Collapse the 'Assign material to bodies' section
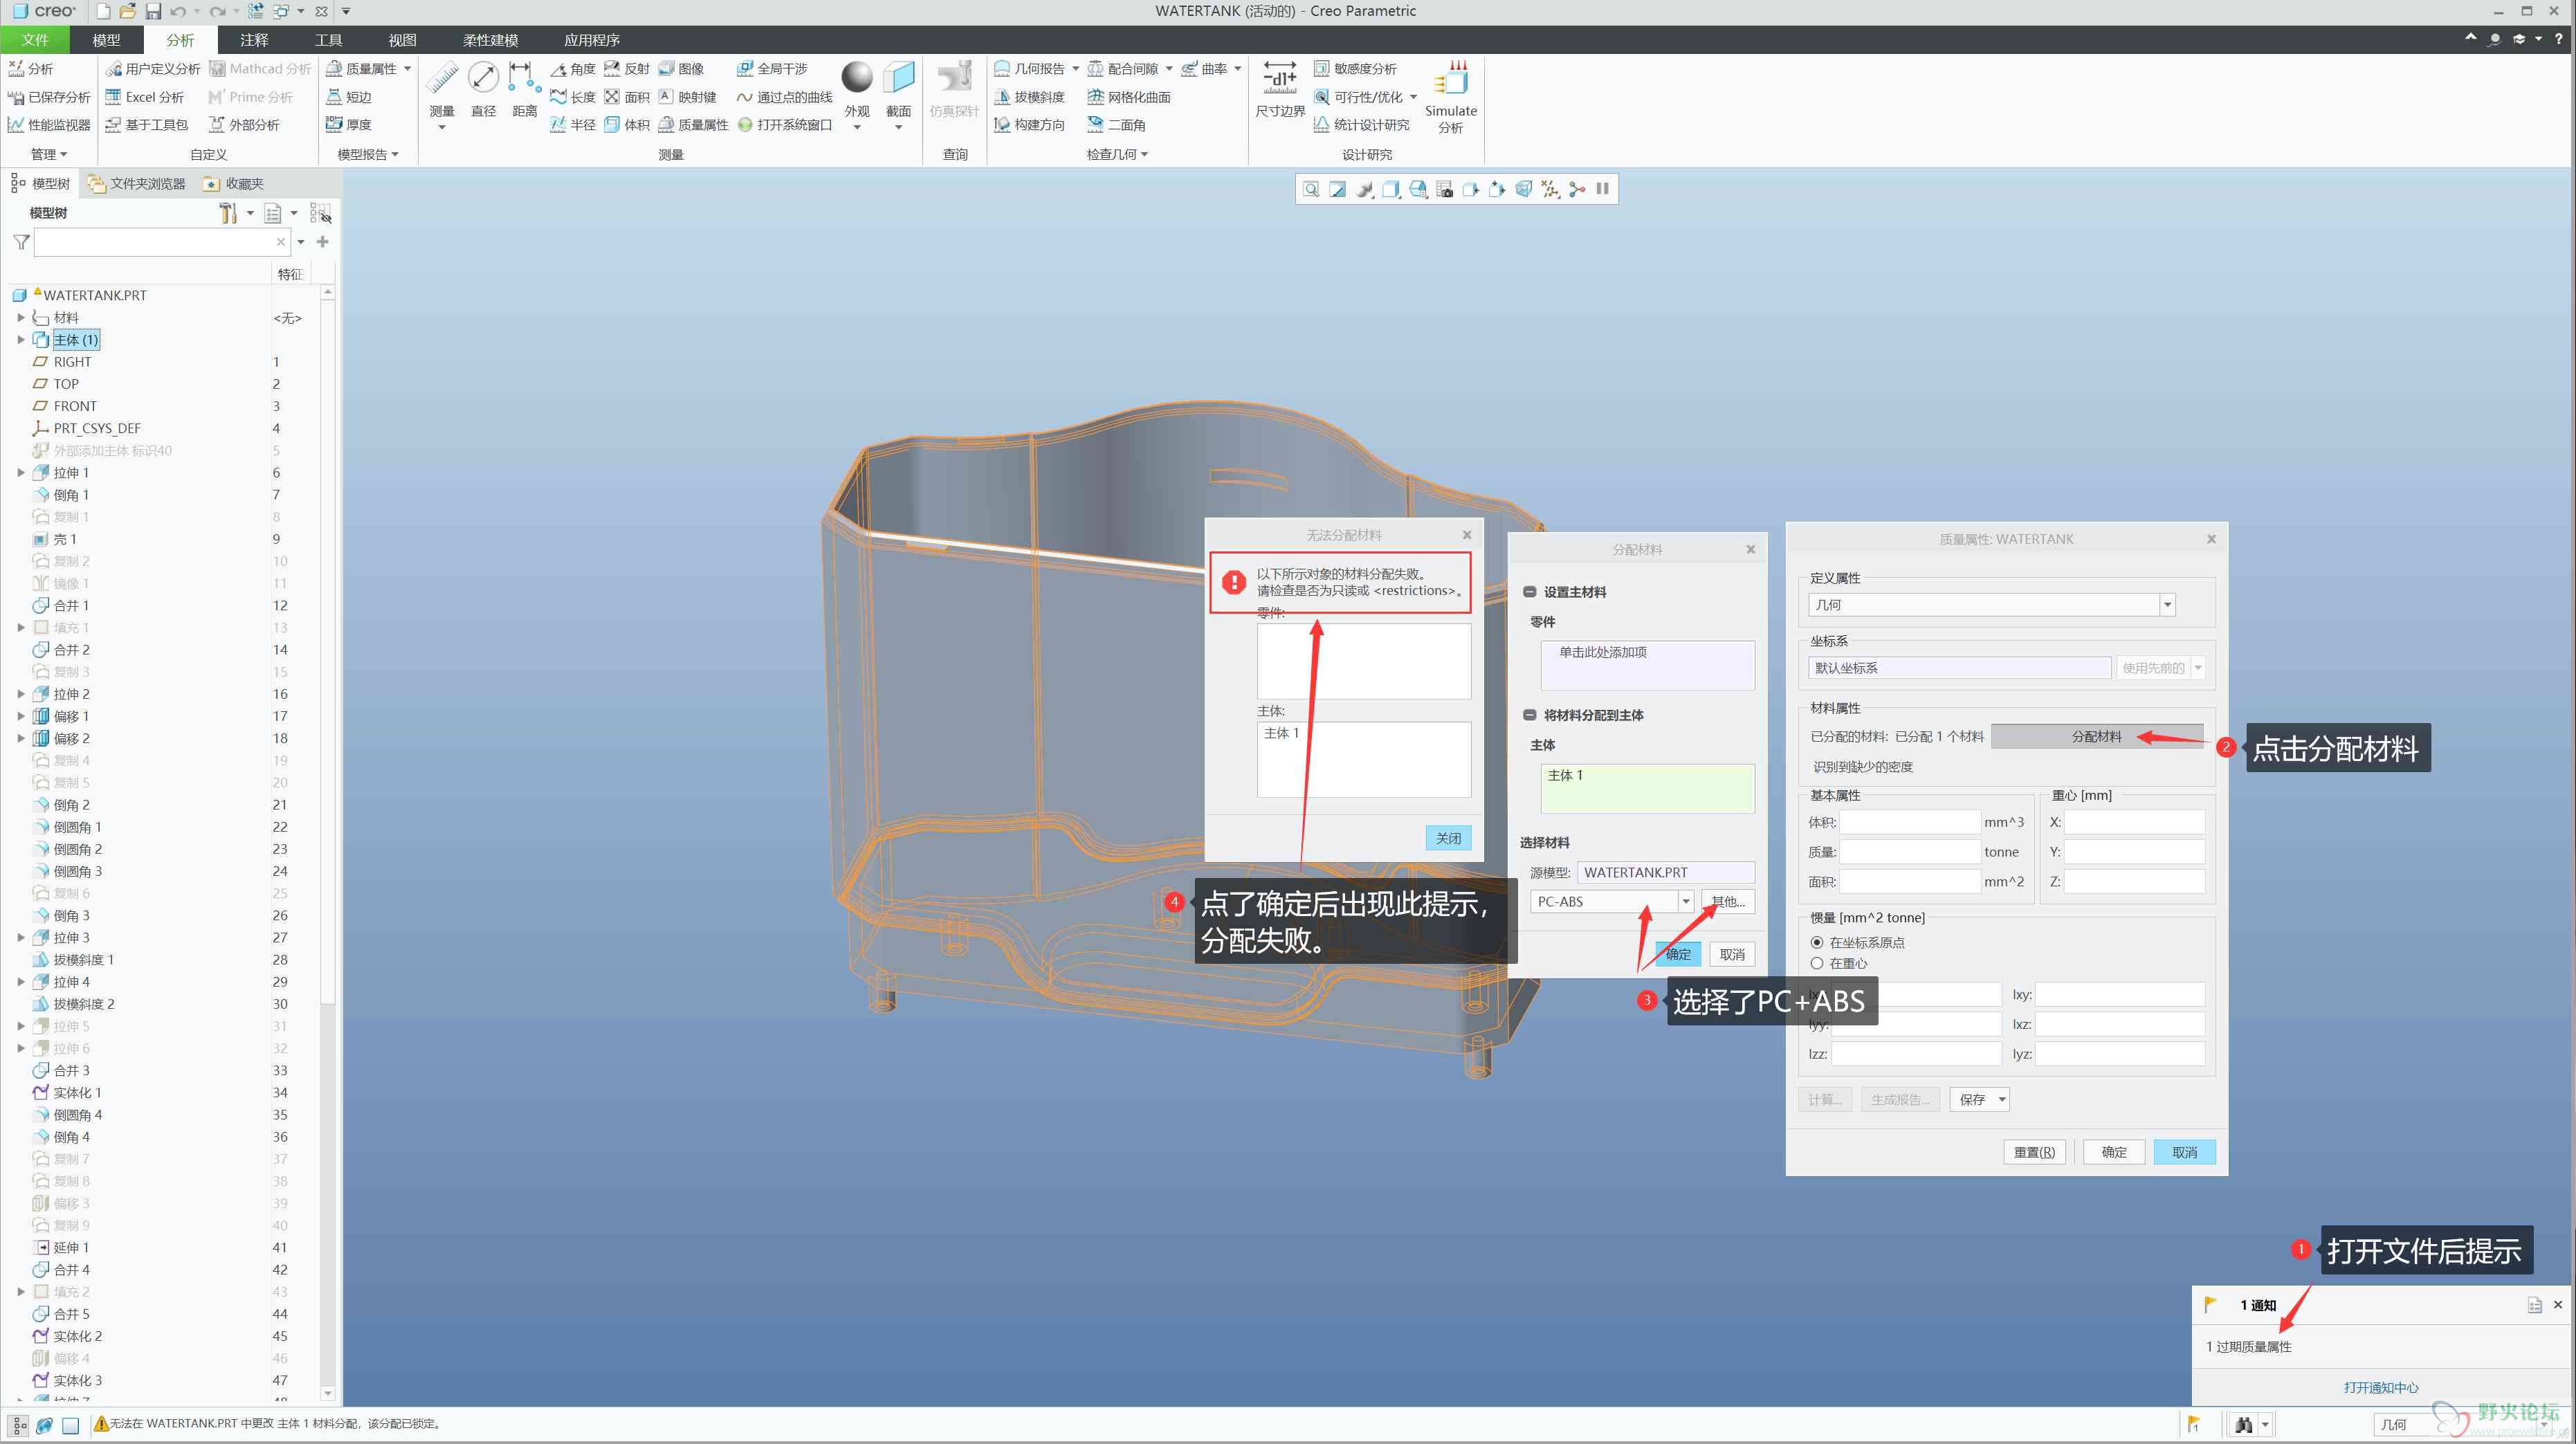The image size is (2576, 1444). [1529, 715]
